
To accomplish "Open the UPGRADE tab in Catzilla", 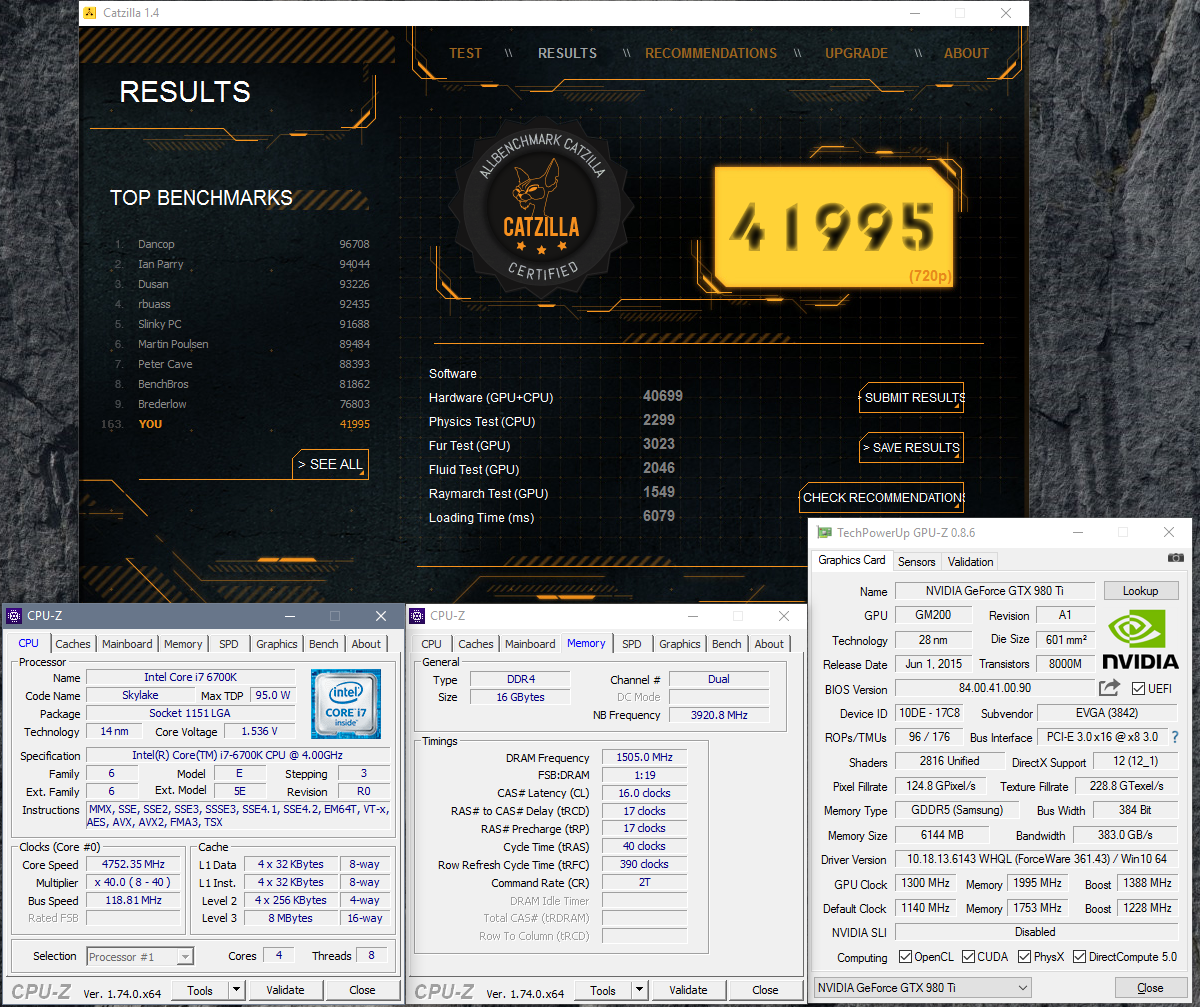I will [x=856, y=53].
